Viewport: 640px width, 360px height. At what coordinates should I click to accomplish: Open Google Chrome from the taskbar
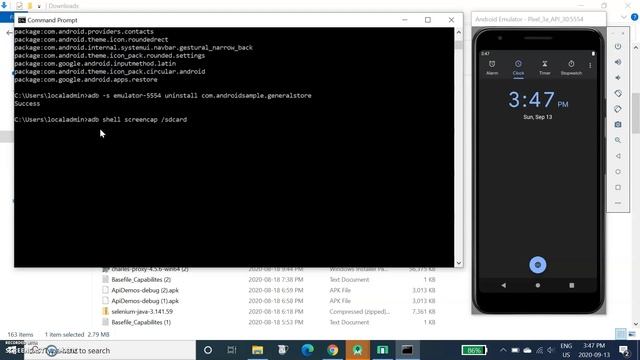333,350
